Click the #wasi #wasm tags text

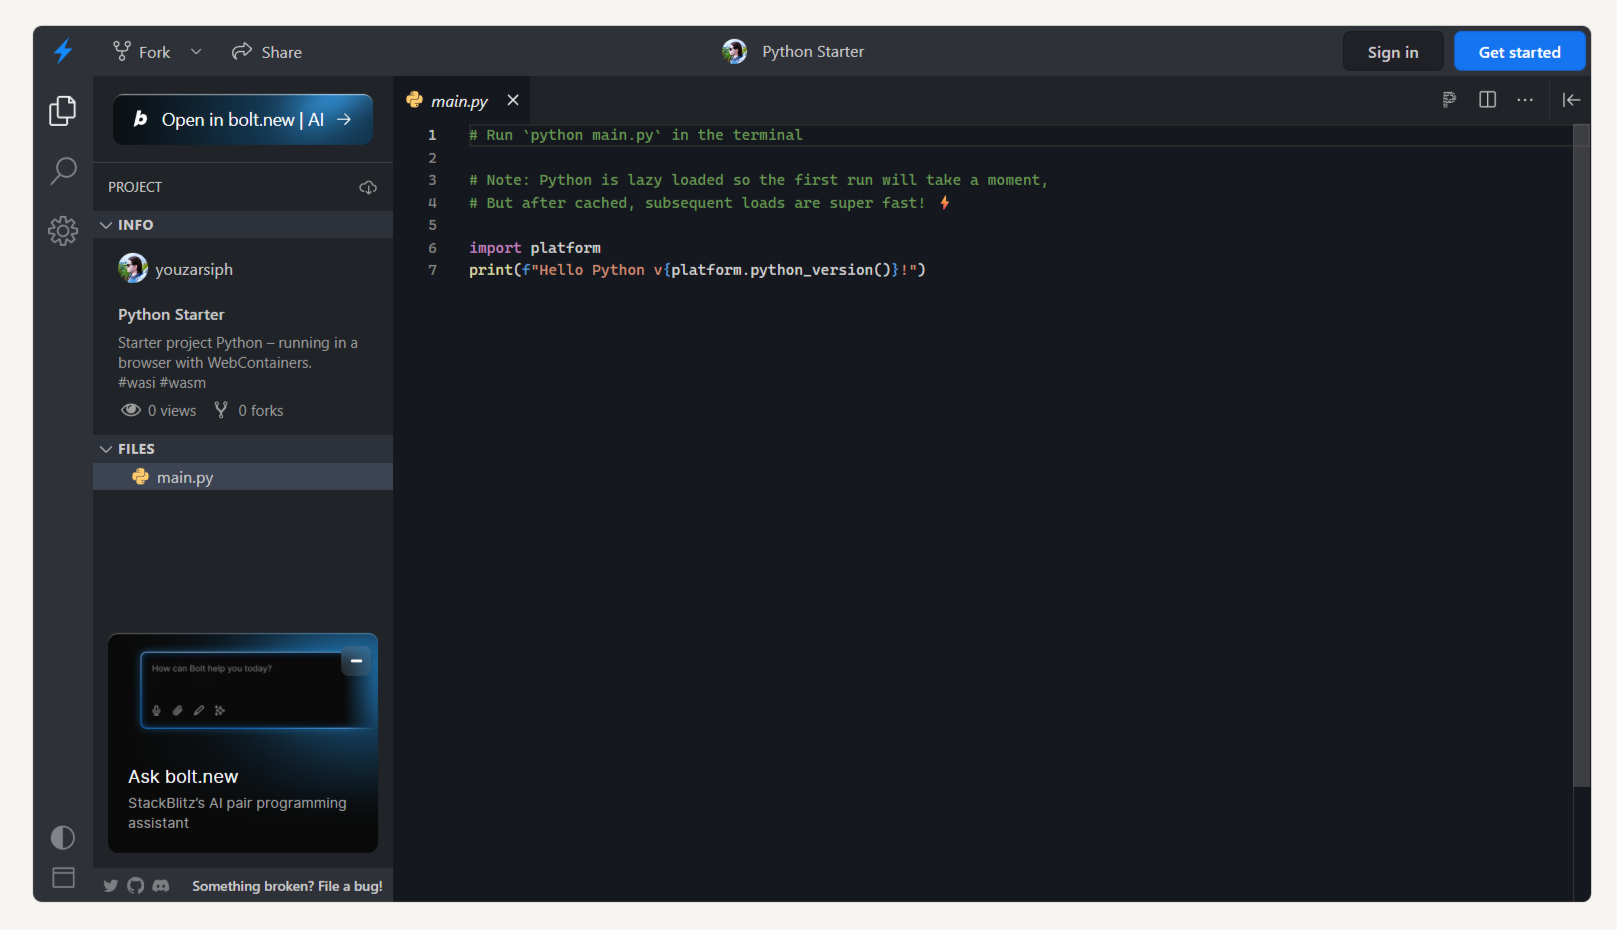(162, 383)
